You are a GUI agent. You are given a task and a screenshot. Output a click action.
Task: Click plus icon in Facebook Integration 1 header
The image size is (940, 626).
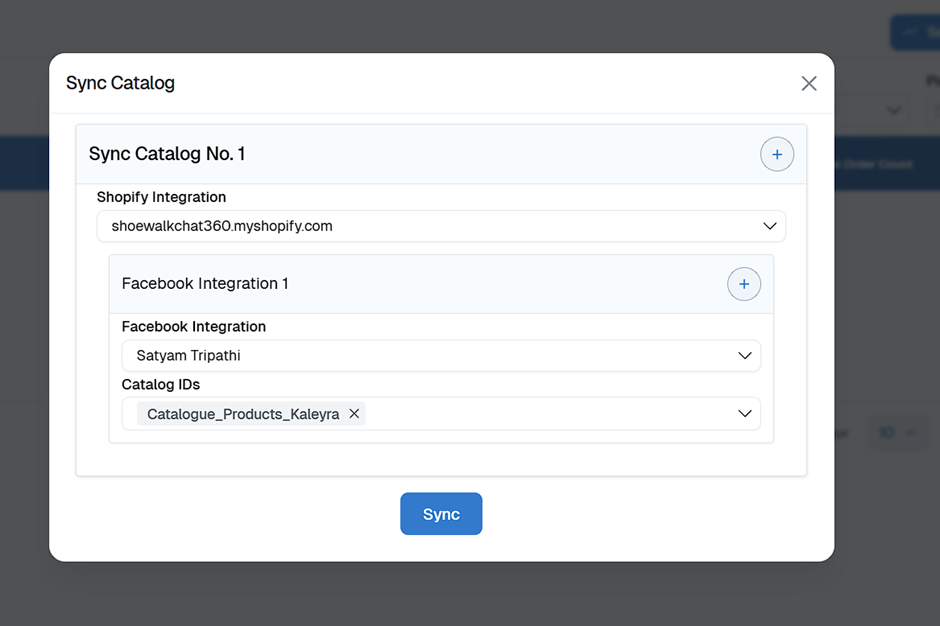pyautogui.click(x=743, y=284)
